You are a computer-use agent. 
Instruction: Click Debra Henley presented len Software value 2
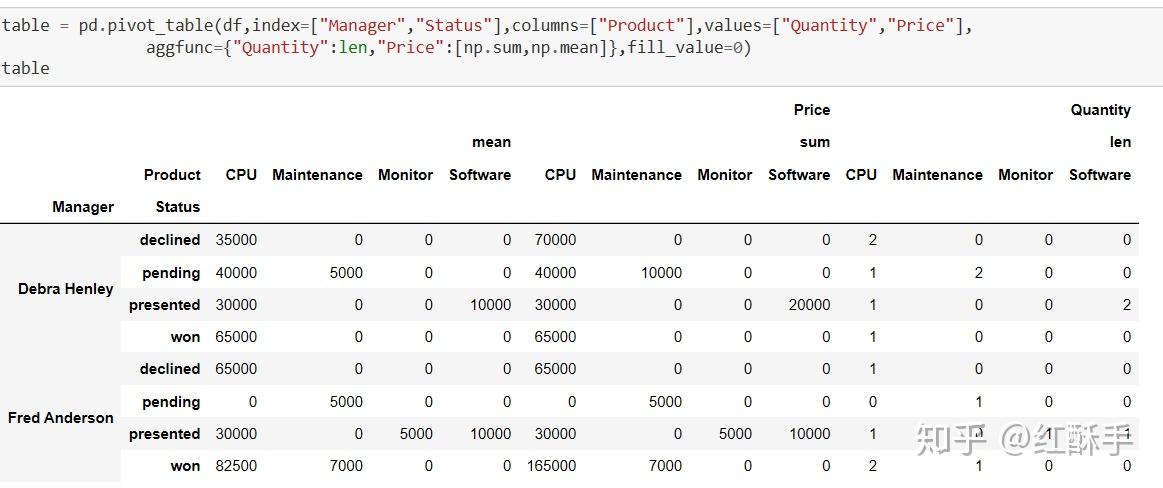click(x=1127, y=305)
